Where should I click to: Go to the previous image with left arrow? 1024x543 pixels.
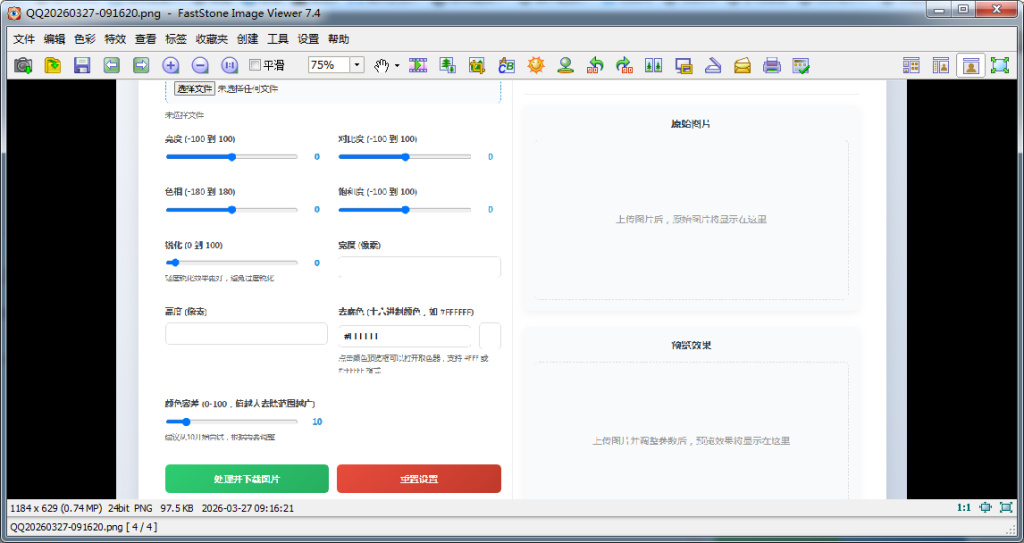(112, 65)
